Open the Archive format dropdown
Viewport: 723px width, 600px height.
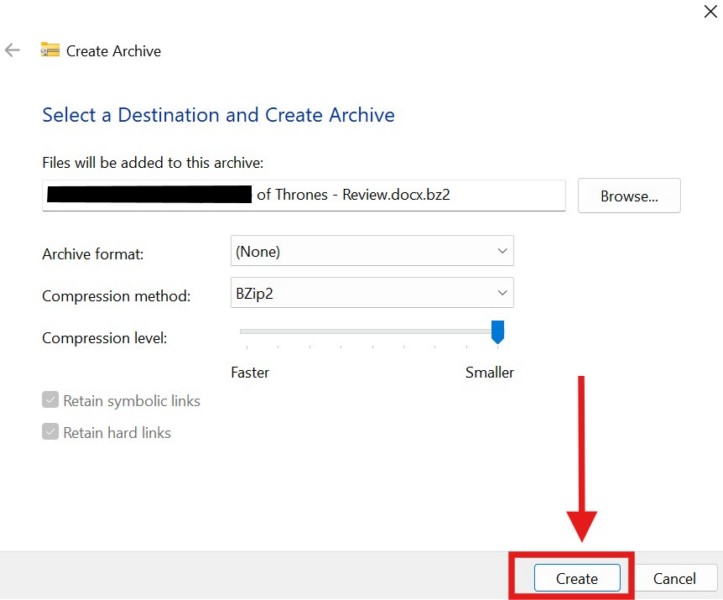[x=371, y=252]
